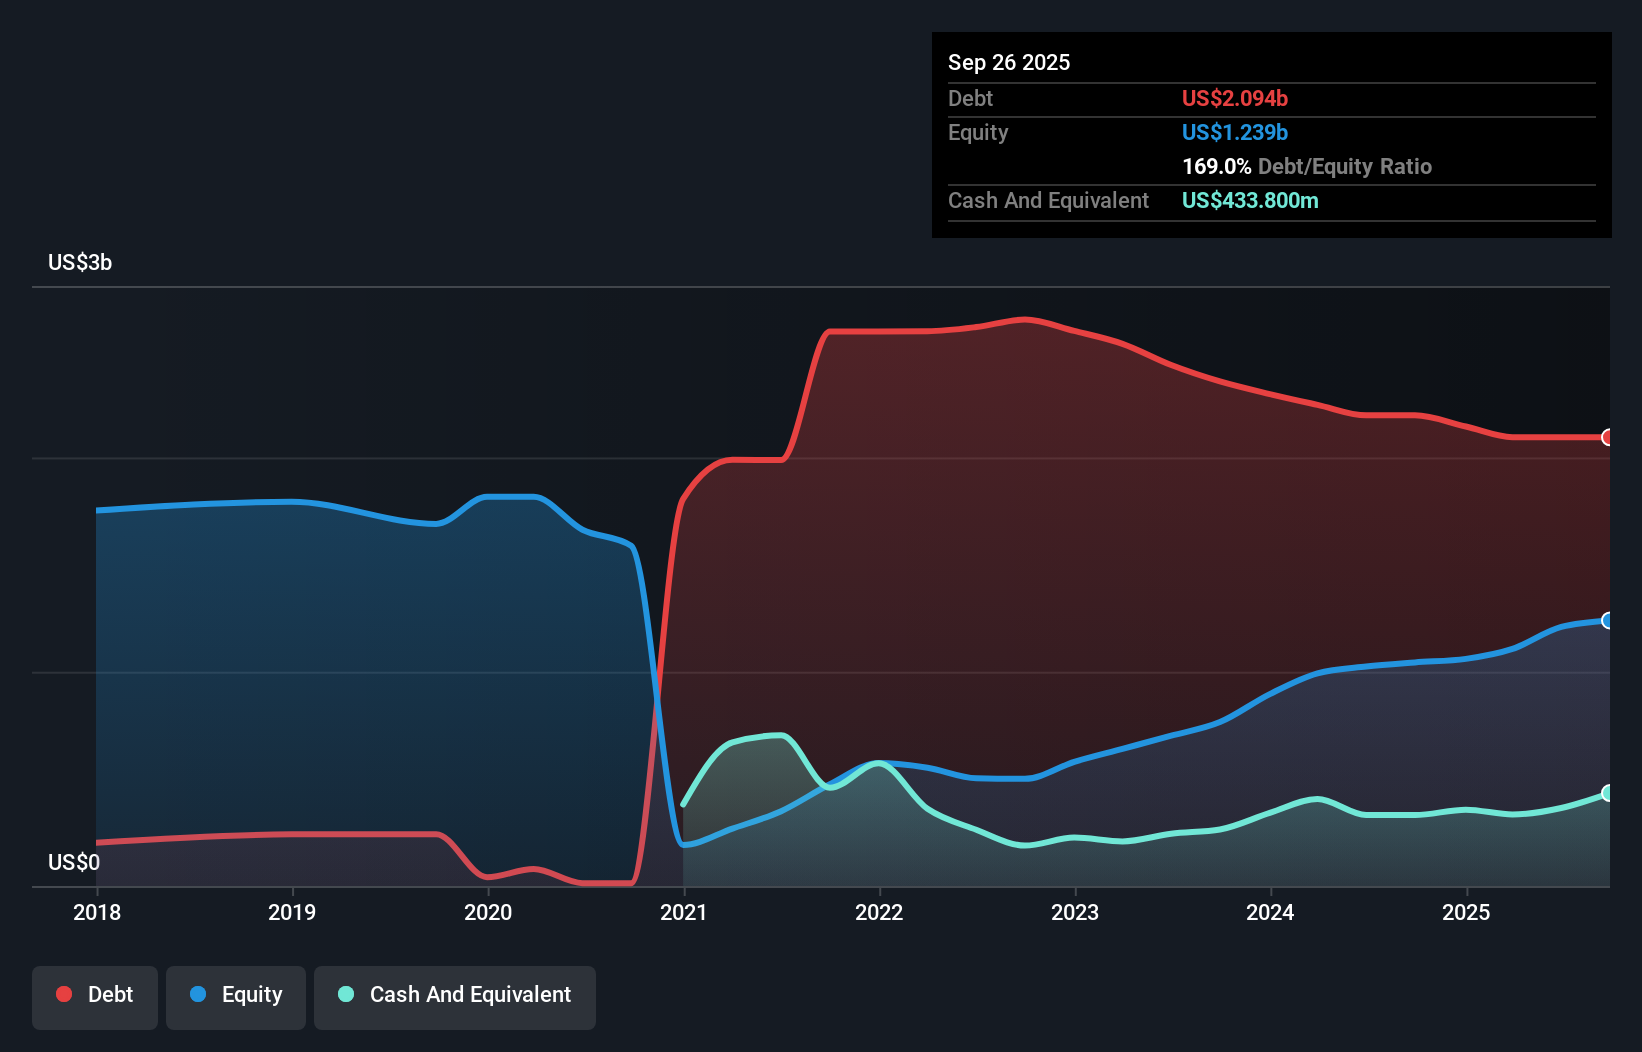Click the Sep 26 2025 tooltip header
Screen dimensions: 1642x1052
coord(1009,62)
